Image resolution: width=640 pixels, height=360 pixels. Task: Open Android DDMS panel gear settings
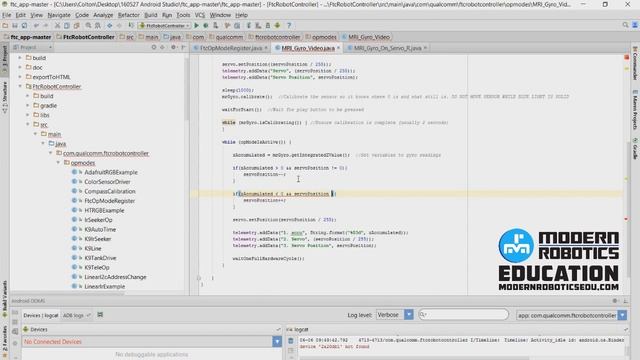point(615,301)
